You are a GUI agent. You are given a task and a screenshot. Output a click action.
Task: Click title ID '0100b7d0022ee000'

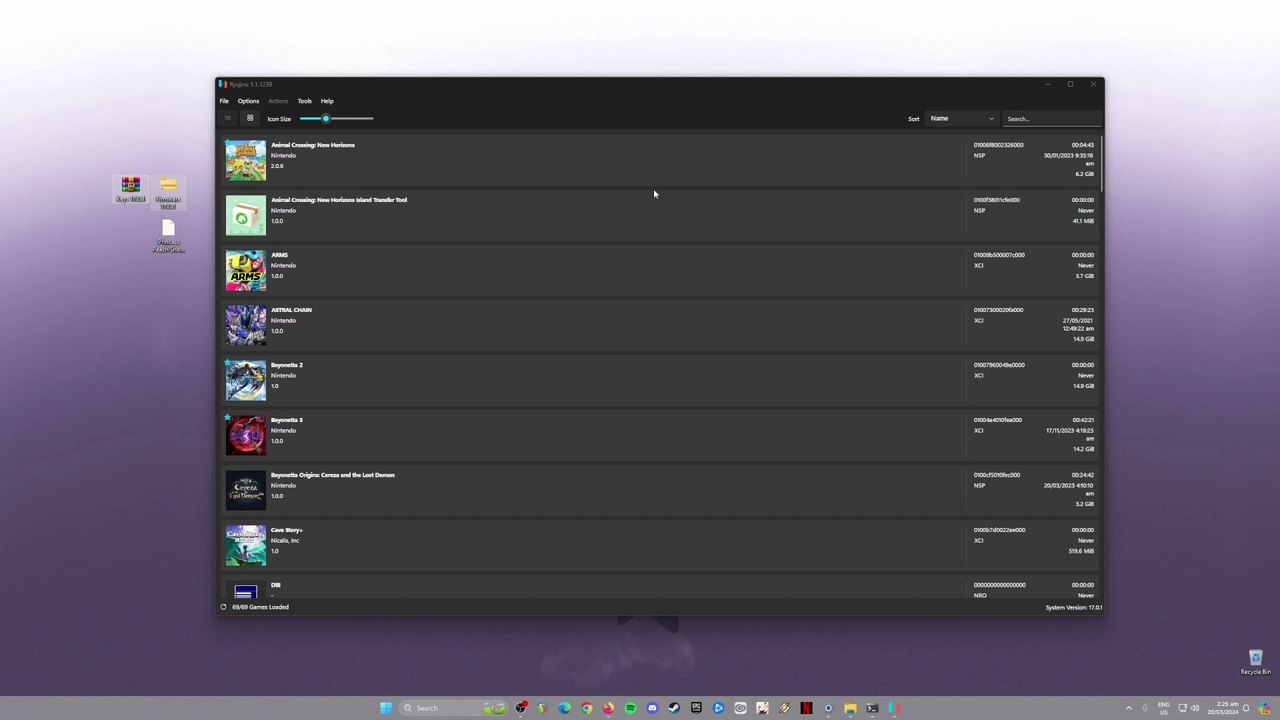tap(999, 530)
